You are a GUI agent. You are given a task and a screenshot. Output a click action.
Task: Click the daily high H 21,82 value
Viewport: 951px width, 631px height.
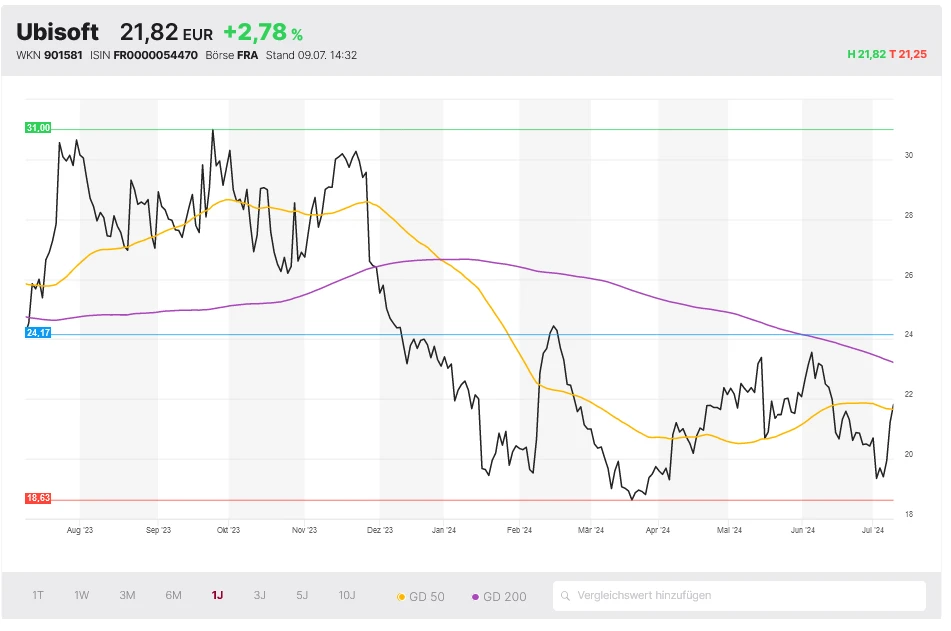coord(866,55)
